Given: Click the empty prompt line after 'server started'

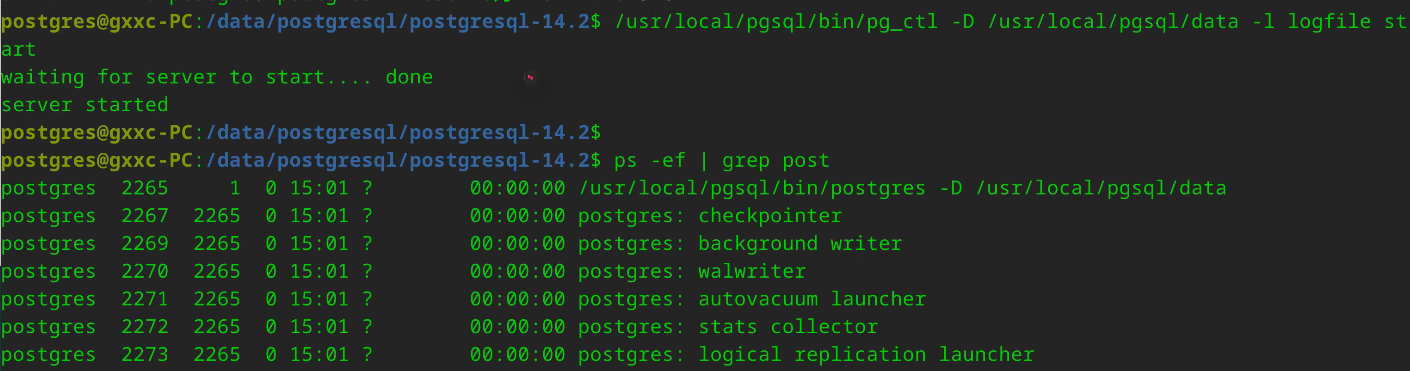Looking at the screenshot, I should [300, 132].
